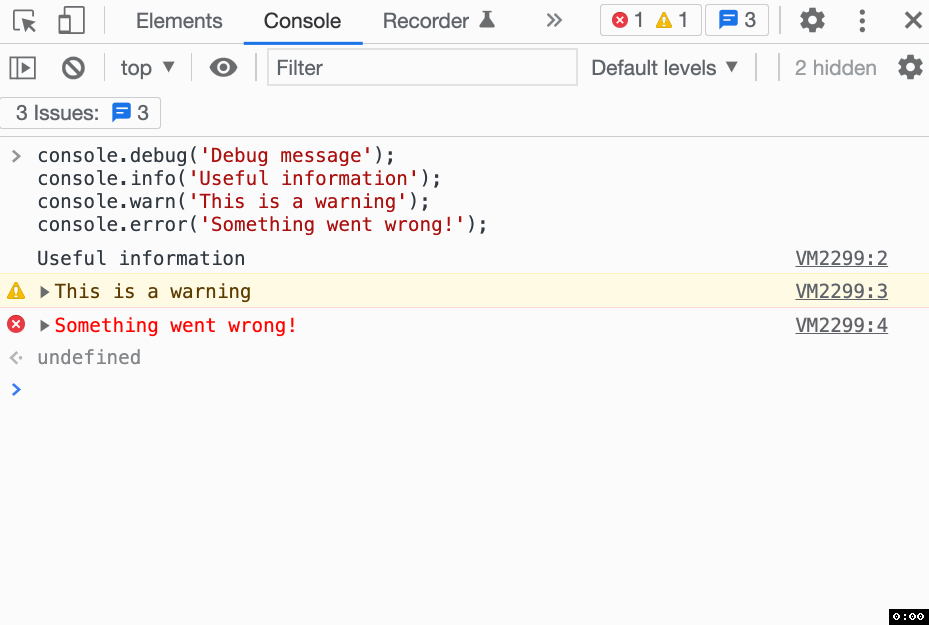The image size is (929, 625).
Task: Click the console input prompt line
Action: 464,389
